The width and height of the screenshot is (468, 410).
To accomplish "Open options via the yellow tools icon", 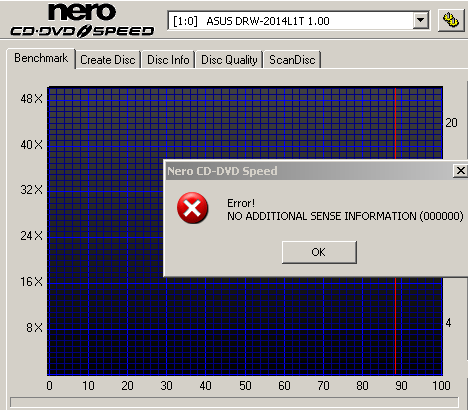I will point(451,20).
